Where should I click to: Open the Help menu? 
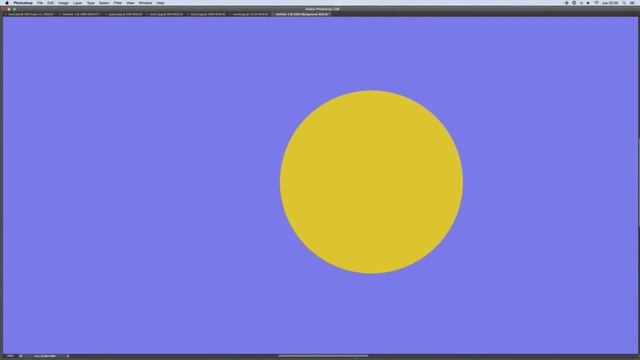tap(160, 3)
